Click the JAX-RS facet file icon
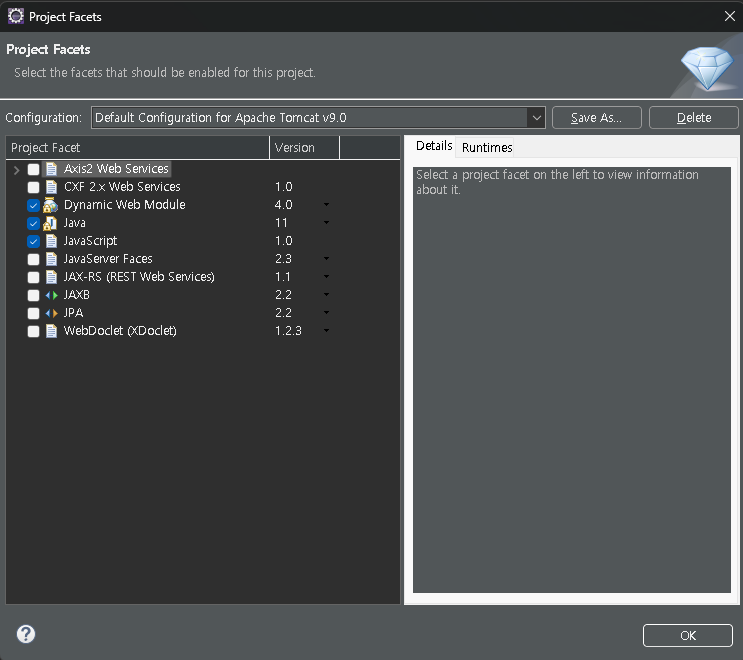Screen dimensions: 743x660 coord(51,277)
